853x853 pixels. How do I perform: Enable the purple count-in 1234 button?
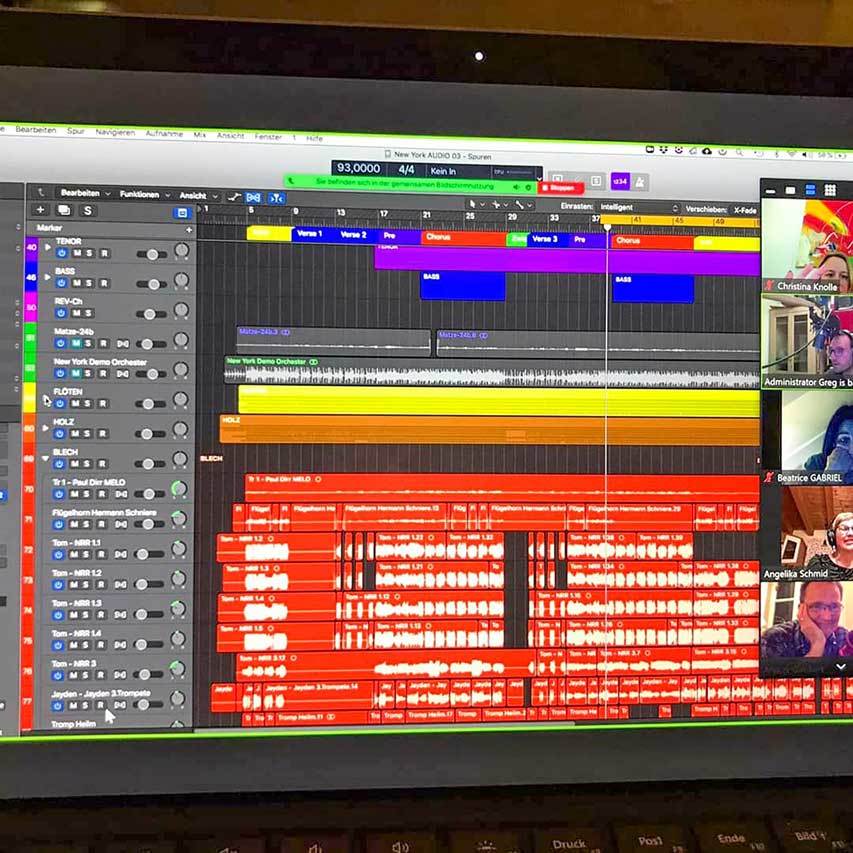coord(619,181)
